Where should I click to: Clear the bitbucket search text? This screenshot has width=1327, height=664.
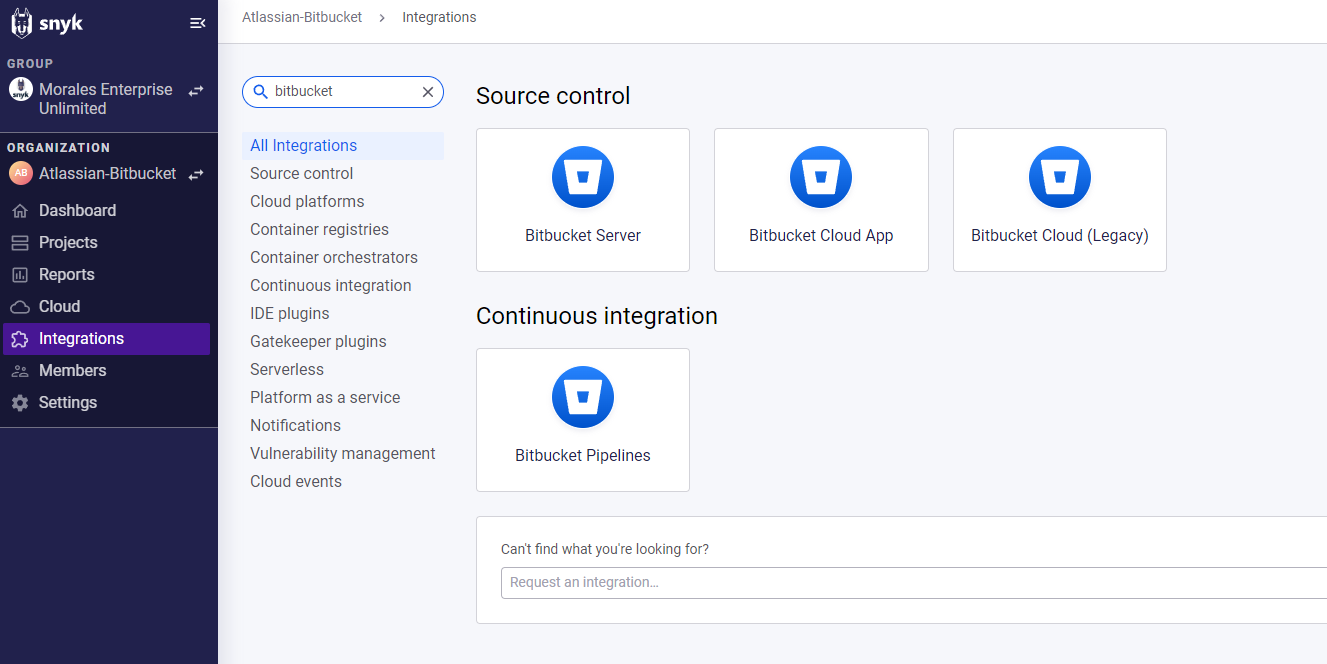point(428,91)
